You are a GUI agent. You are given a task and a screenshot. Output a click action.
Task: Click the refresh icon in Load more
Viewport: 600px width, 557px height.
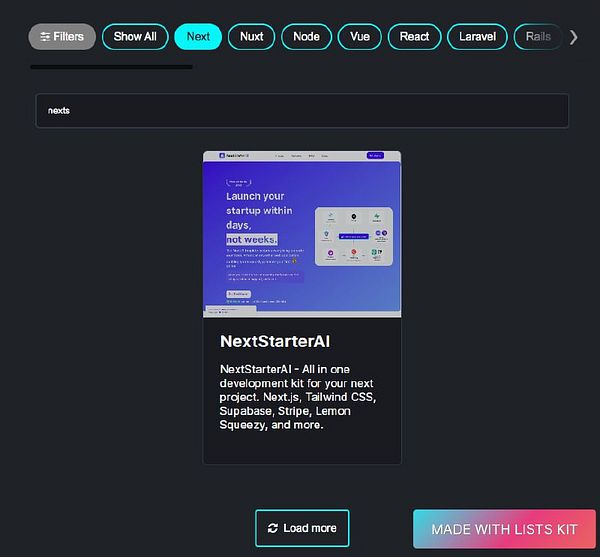click(x=273, y=528)
